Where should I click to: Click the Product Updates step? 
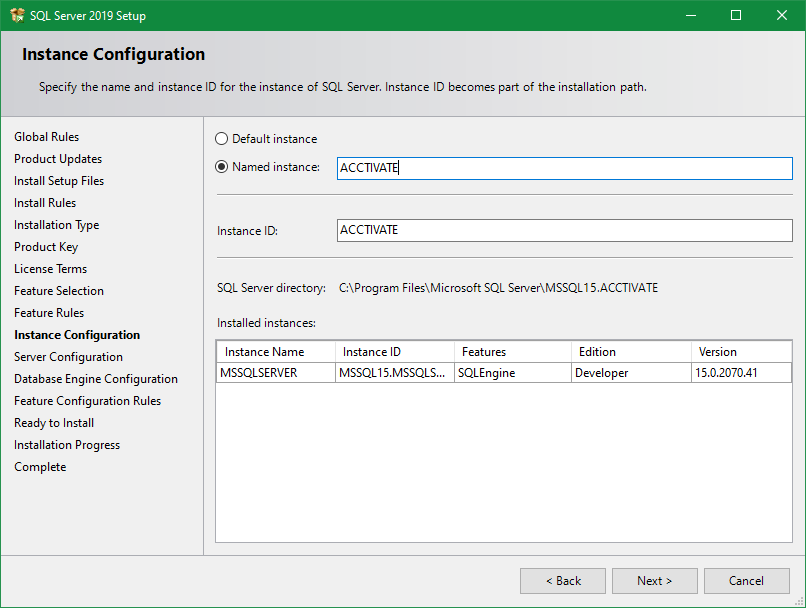point(58,159)
